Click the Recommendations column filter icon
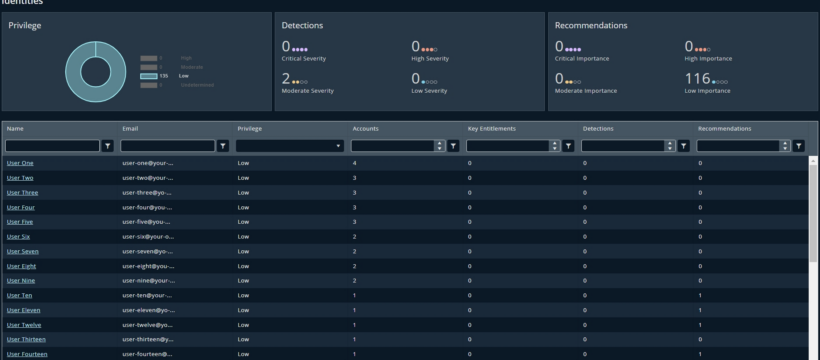 [x=799, y=146]
